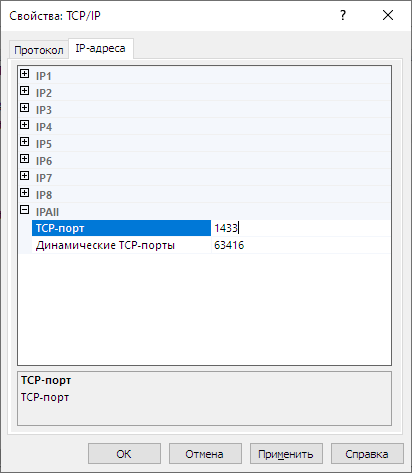Switch to the Протокол tab

click(x=39, y=50)
